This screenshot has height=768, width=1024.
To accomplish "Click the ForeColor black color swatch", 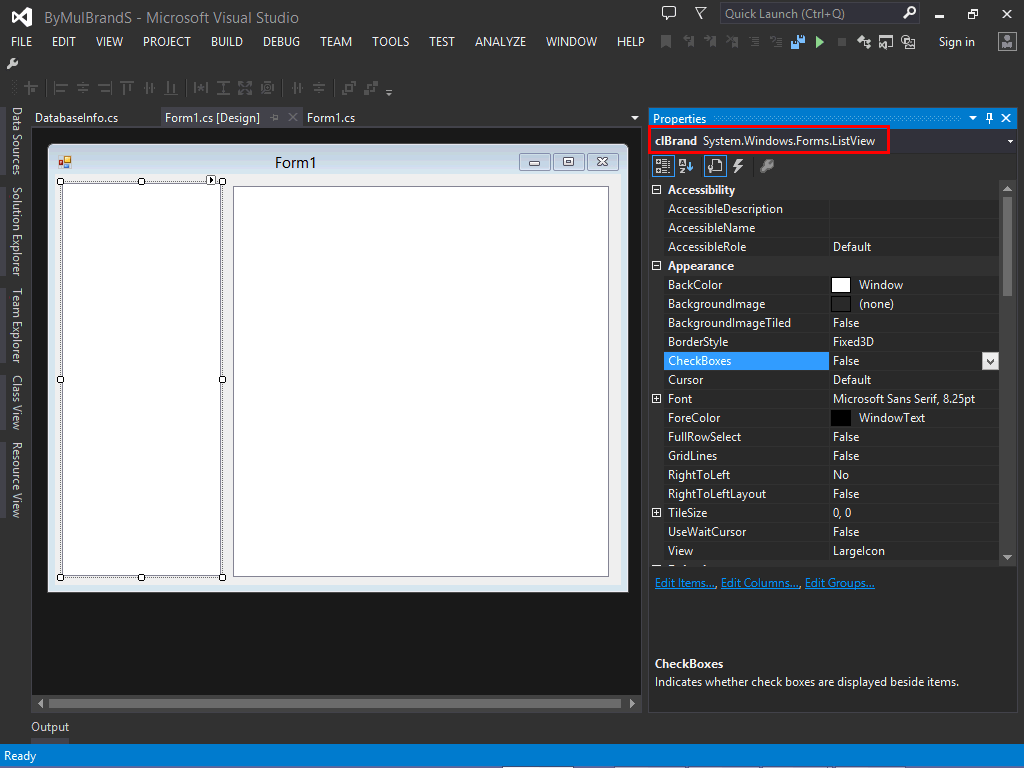I will pyautogui.click(x=840, y=418).
